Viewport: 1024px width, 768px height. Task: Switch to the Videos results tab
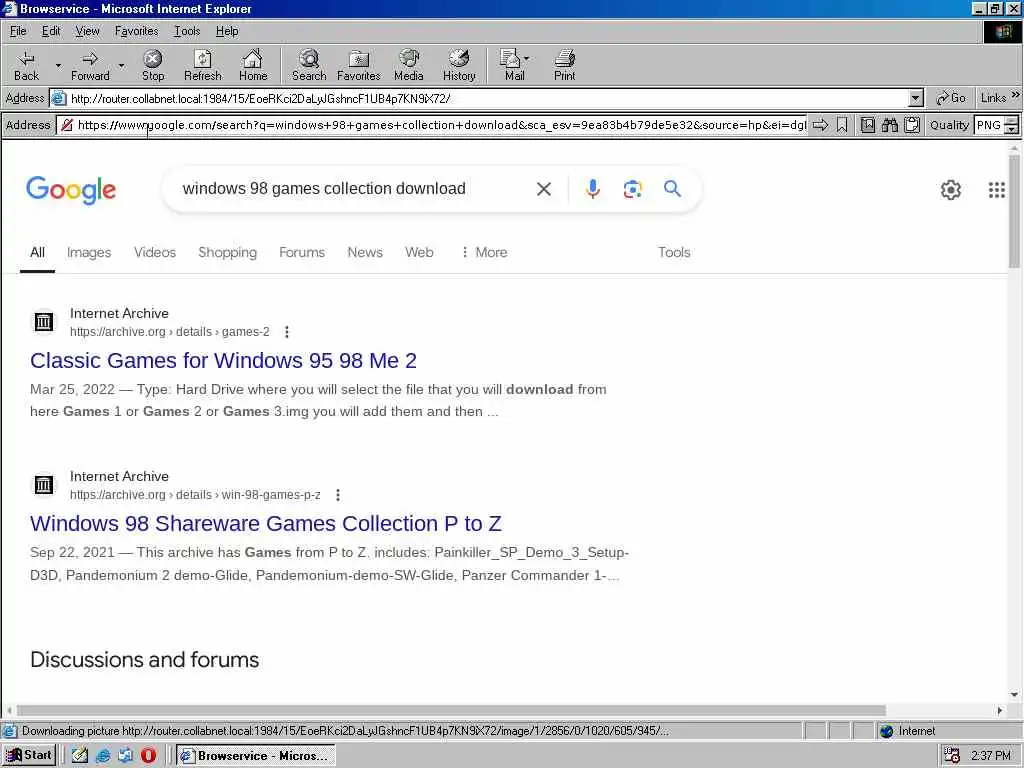(x=155, y=252)
